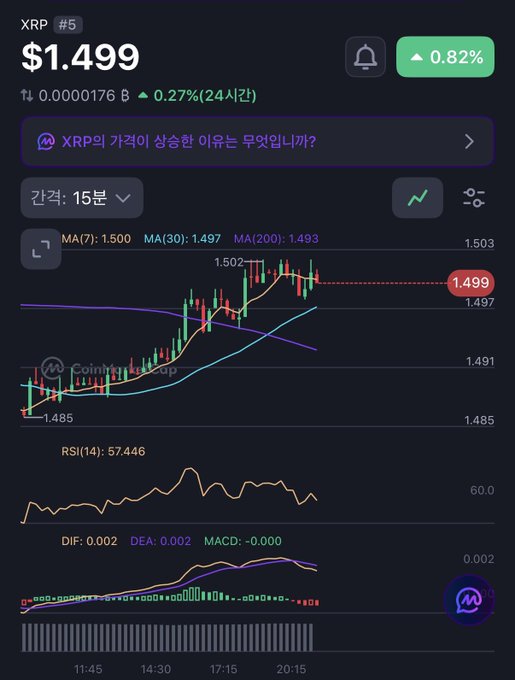The image size is (515, 680).
Task: Tap the CoinMarketCap AI icon in the banner
Action: click(46, 141)
